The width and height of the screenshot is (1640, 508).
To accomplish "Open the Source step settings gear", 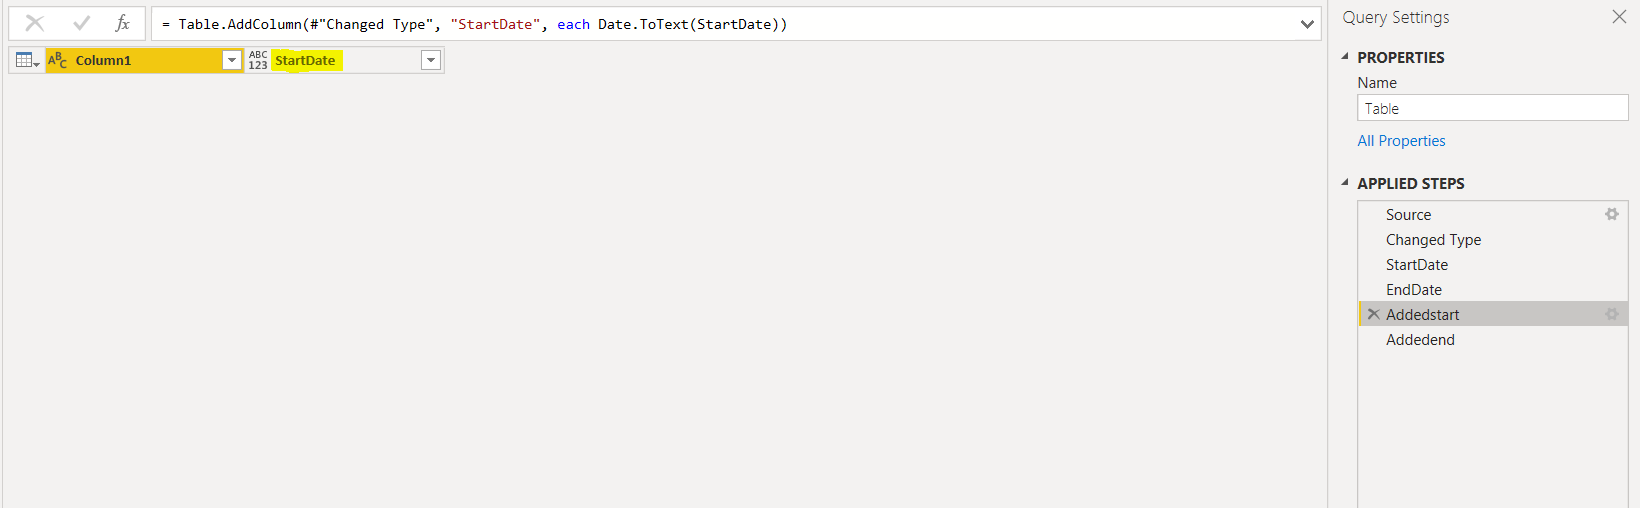I will coord(1612,214).
